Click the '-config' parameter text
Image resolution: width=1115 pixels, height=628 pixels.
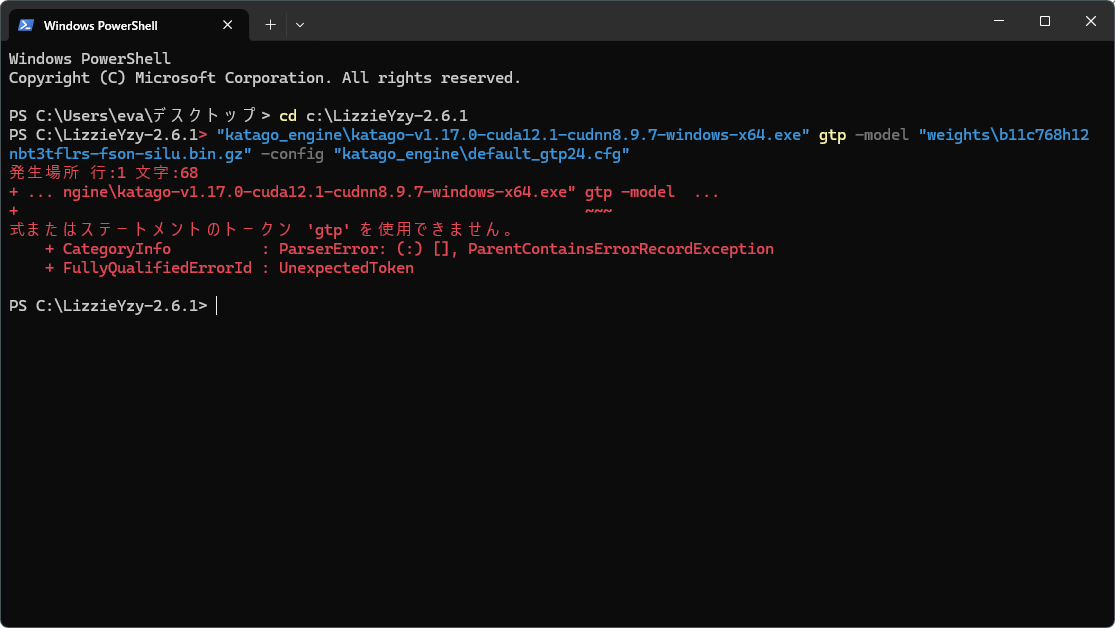tap(292, 154)
